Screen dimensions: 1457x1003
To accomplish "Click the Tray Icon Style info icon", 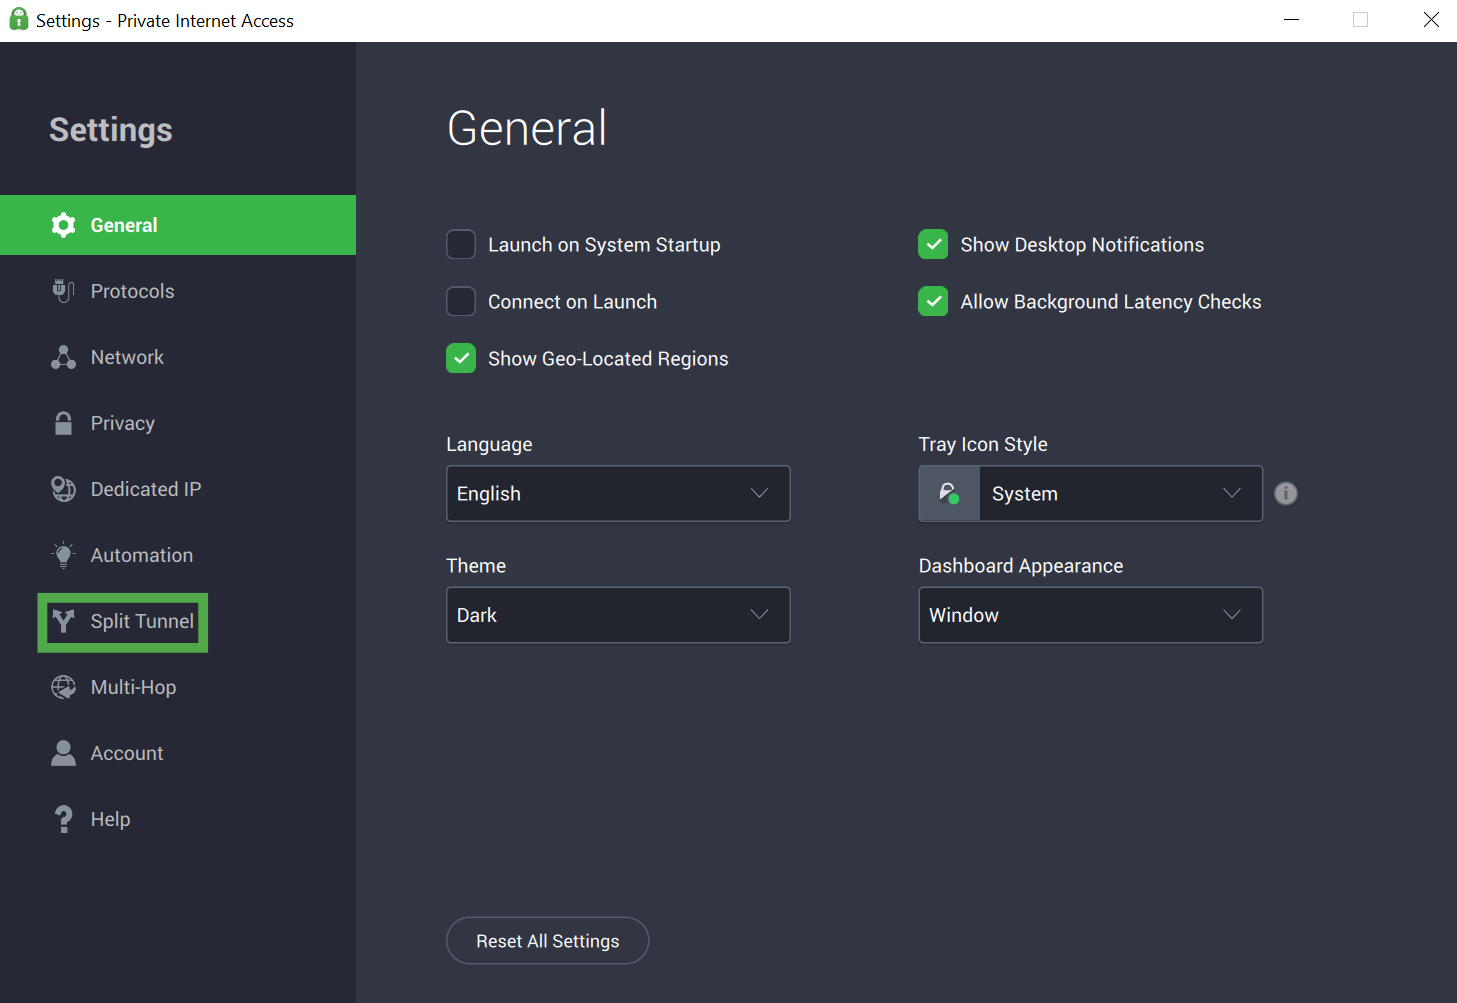I will pos(1286,493).
